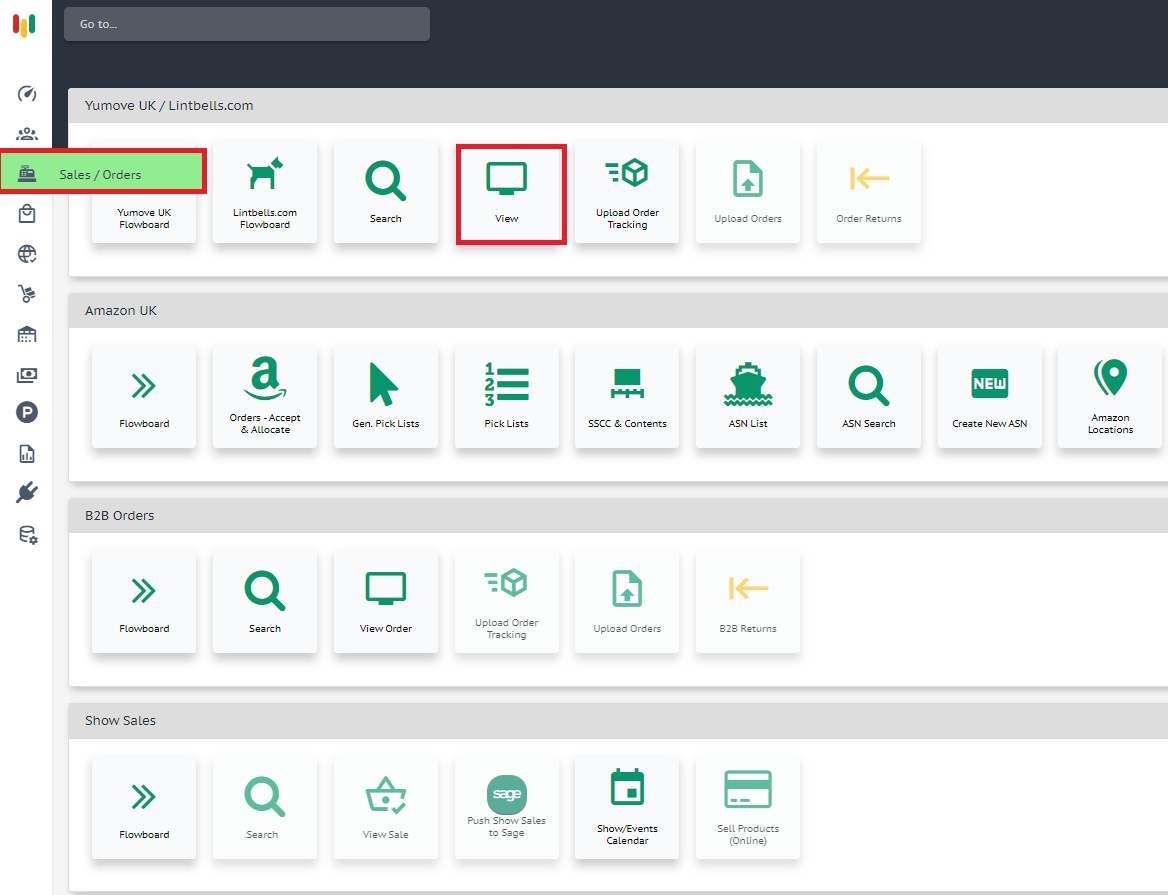Open Orders - Accept & Allocate tile

click(264, 397)
